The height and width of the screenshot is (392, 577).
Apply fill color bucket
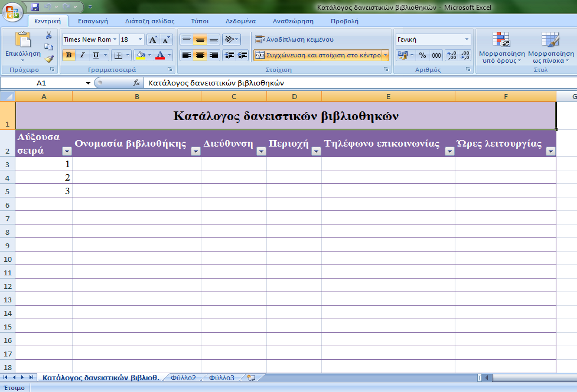pos(141,55)
